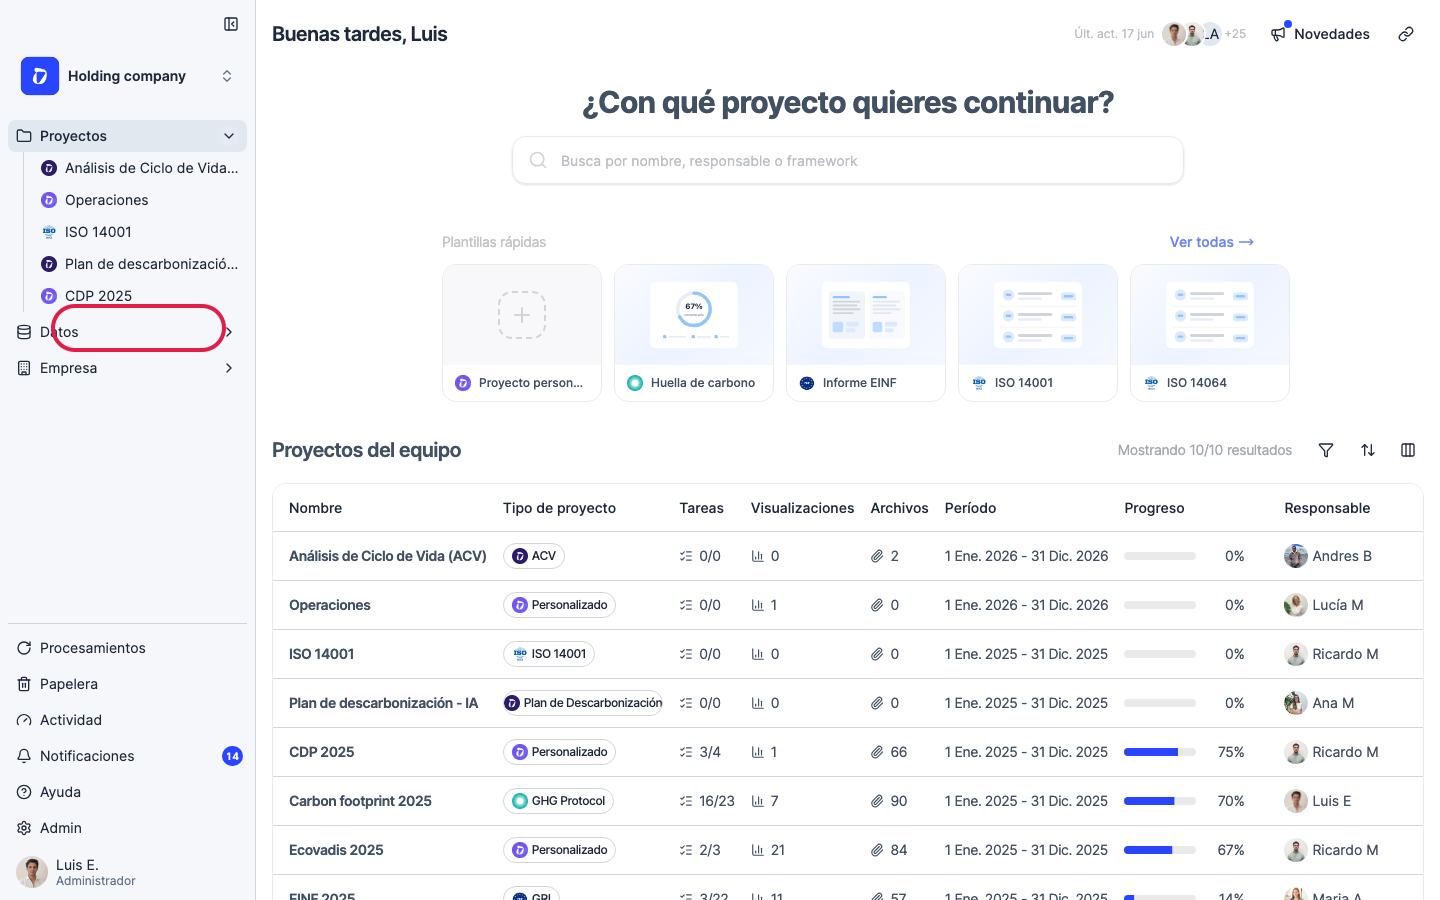Collapse the sidebar panel icon
The image size is (1440, 900).
click(x=231, y=24)
